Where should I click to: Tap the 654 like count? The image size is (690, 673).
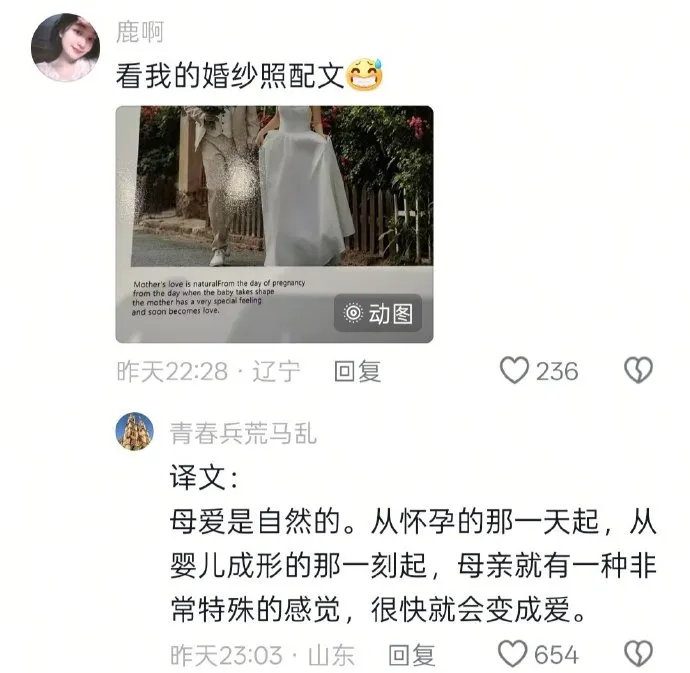(557, 655)
